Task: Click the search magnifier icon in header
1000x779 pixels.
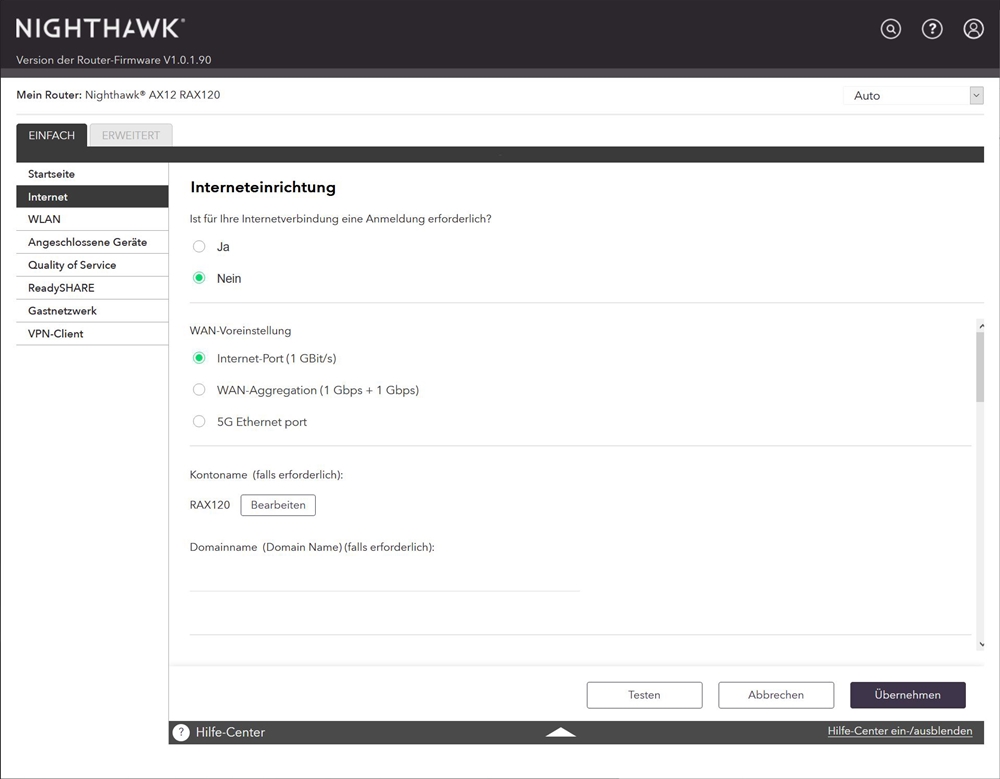Action: coord(890,29)
